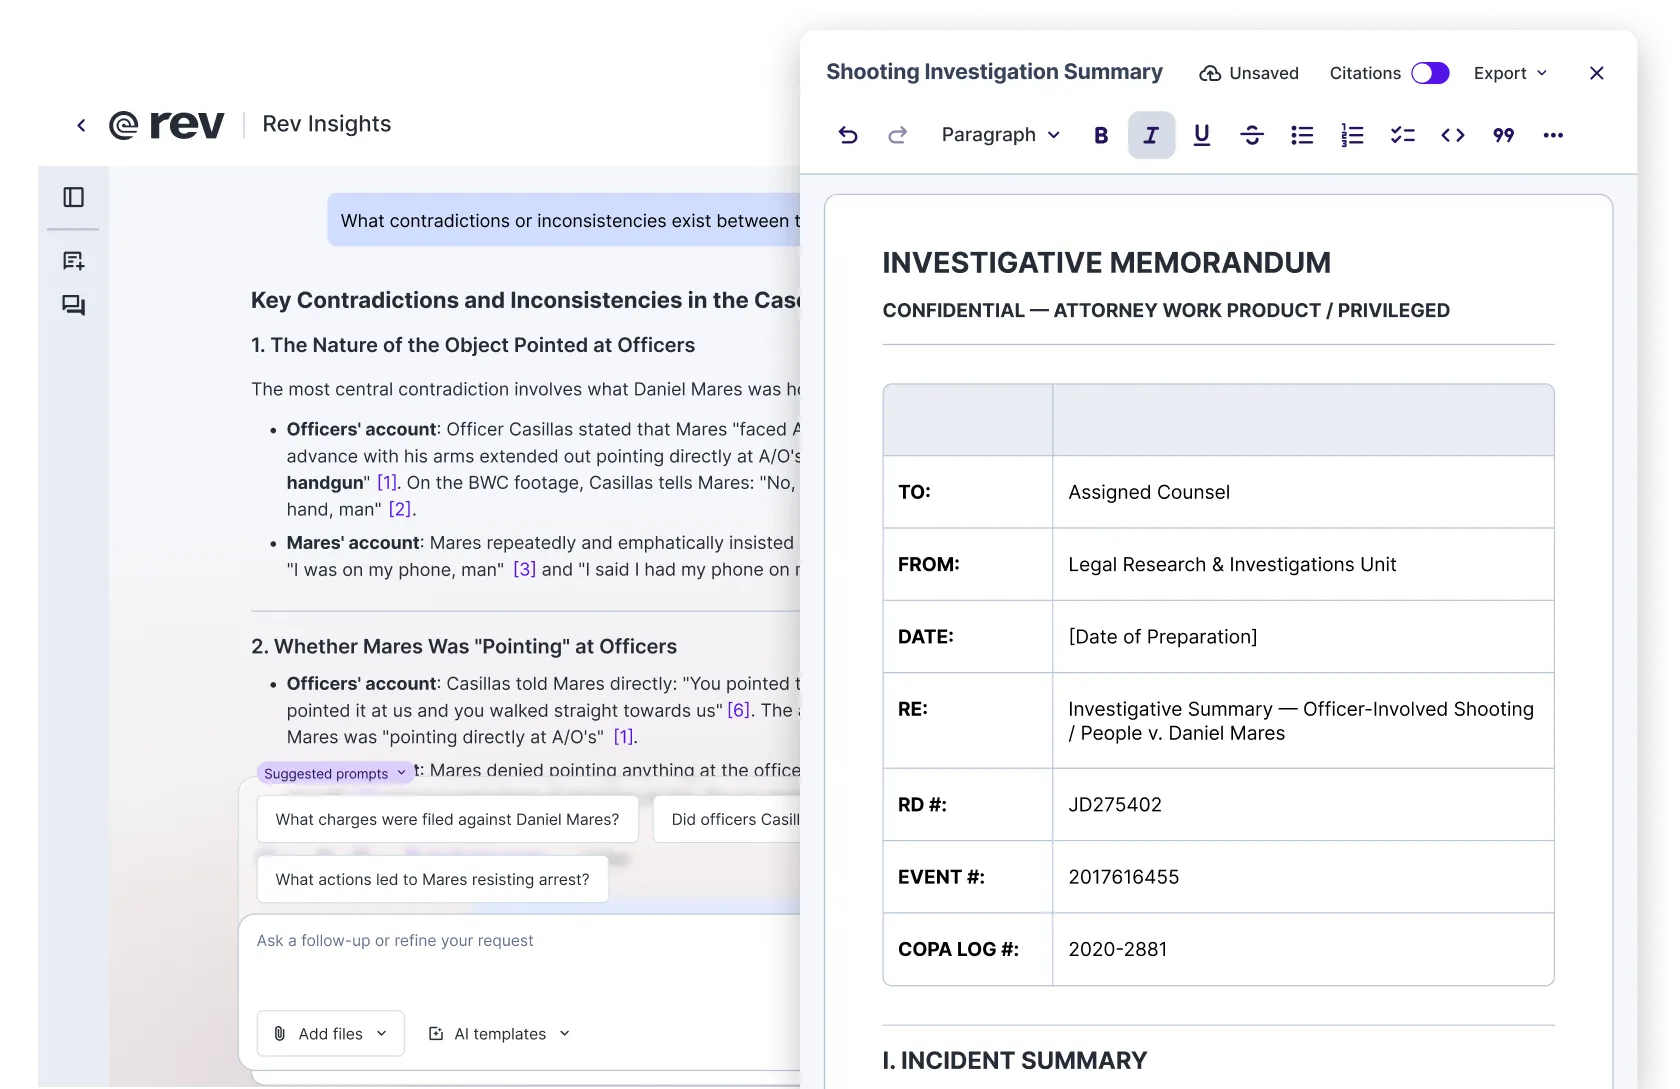Open the chat conversations icon in sidebar

click(x=73, y=305)
